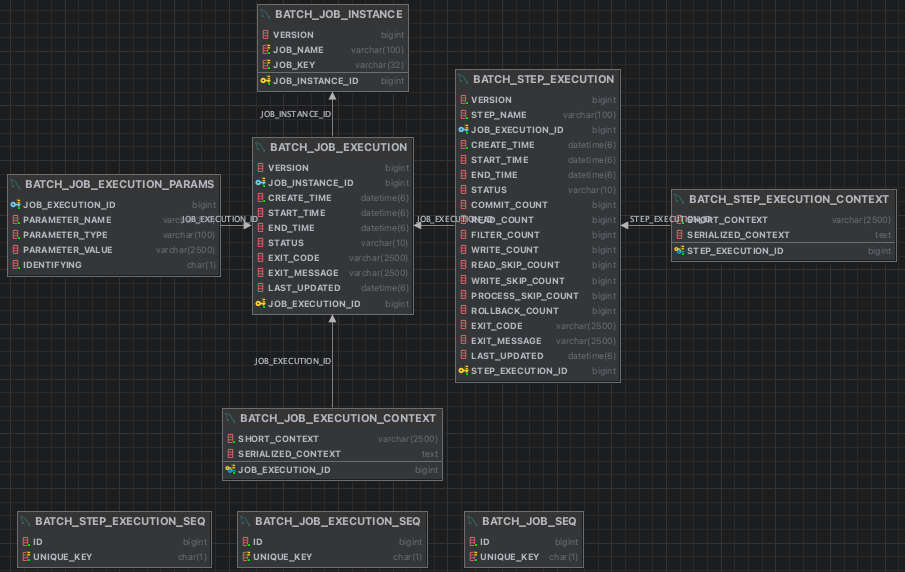Viewport: 905px width, 572px height.
Task: Select the EXIT_MESSAGE column in BATCH_JOB_EXECUTION
Action: pyautogui.click(x=333, y=273)
